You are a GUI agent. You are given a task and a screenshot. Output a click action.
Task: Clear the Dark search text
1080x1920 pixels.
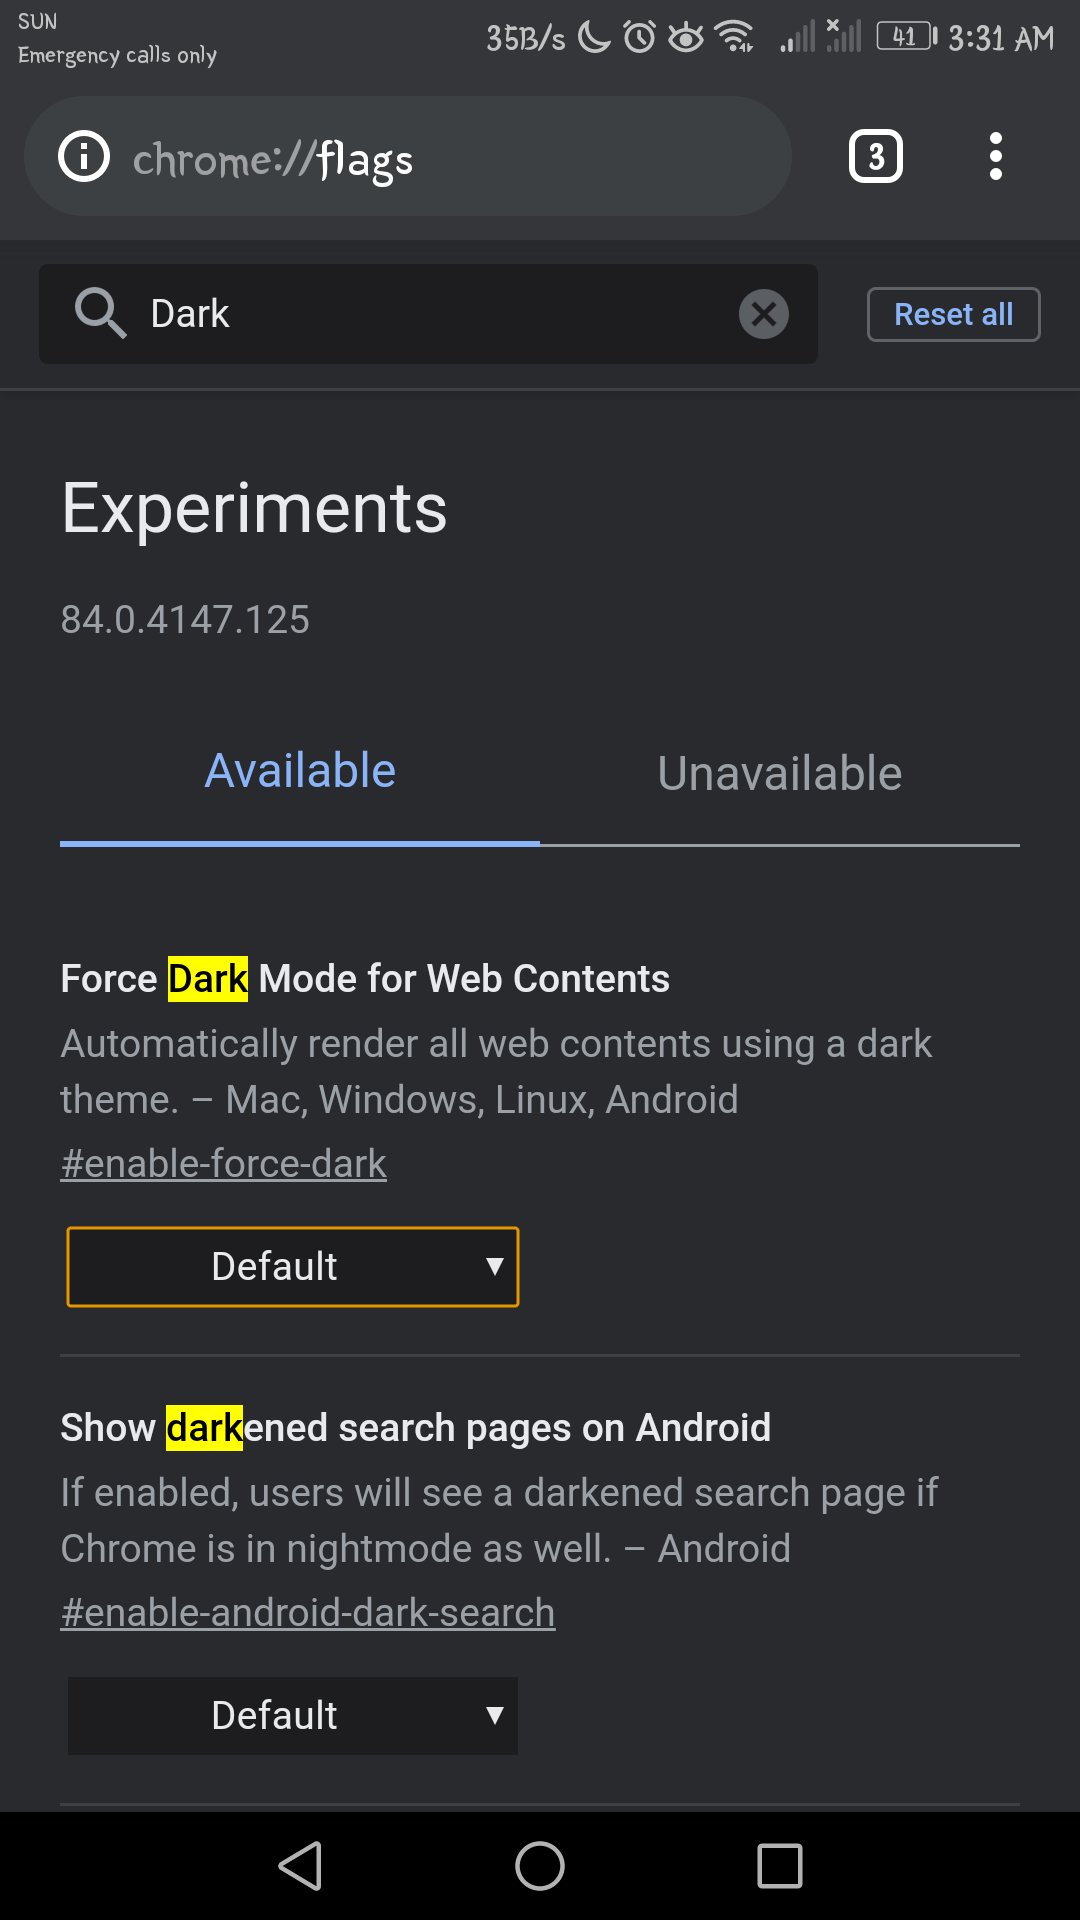[x=764, y=314]
